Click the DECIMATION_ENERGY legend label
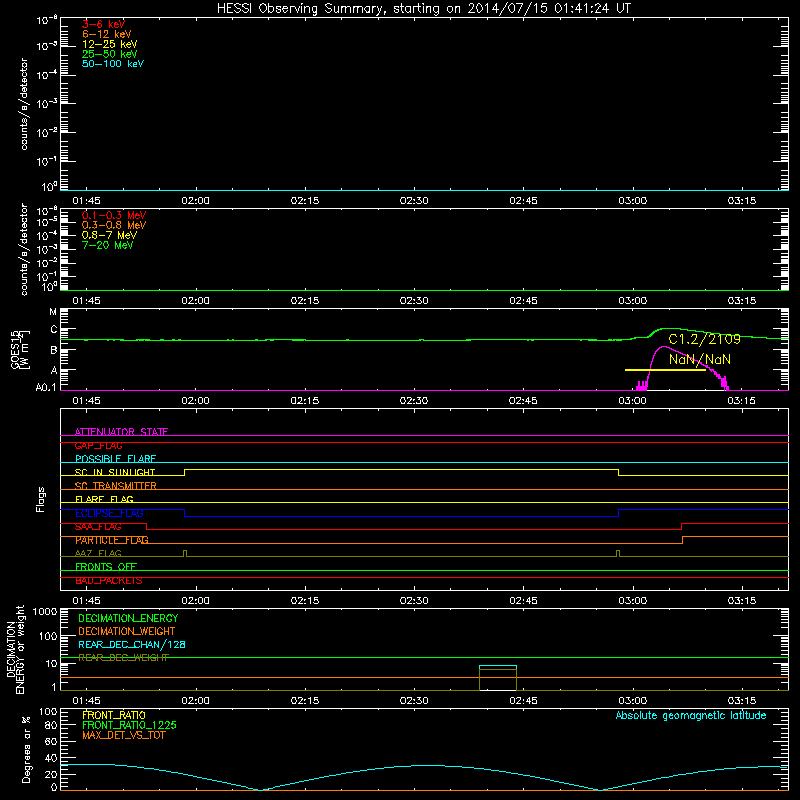Screen dimensions: 800x800 128,618
